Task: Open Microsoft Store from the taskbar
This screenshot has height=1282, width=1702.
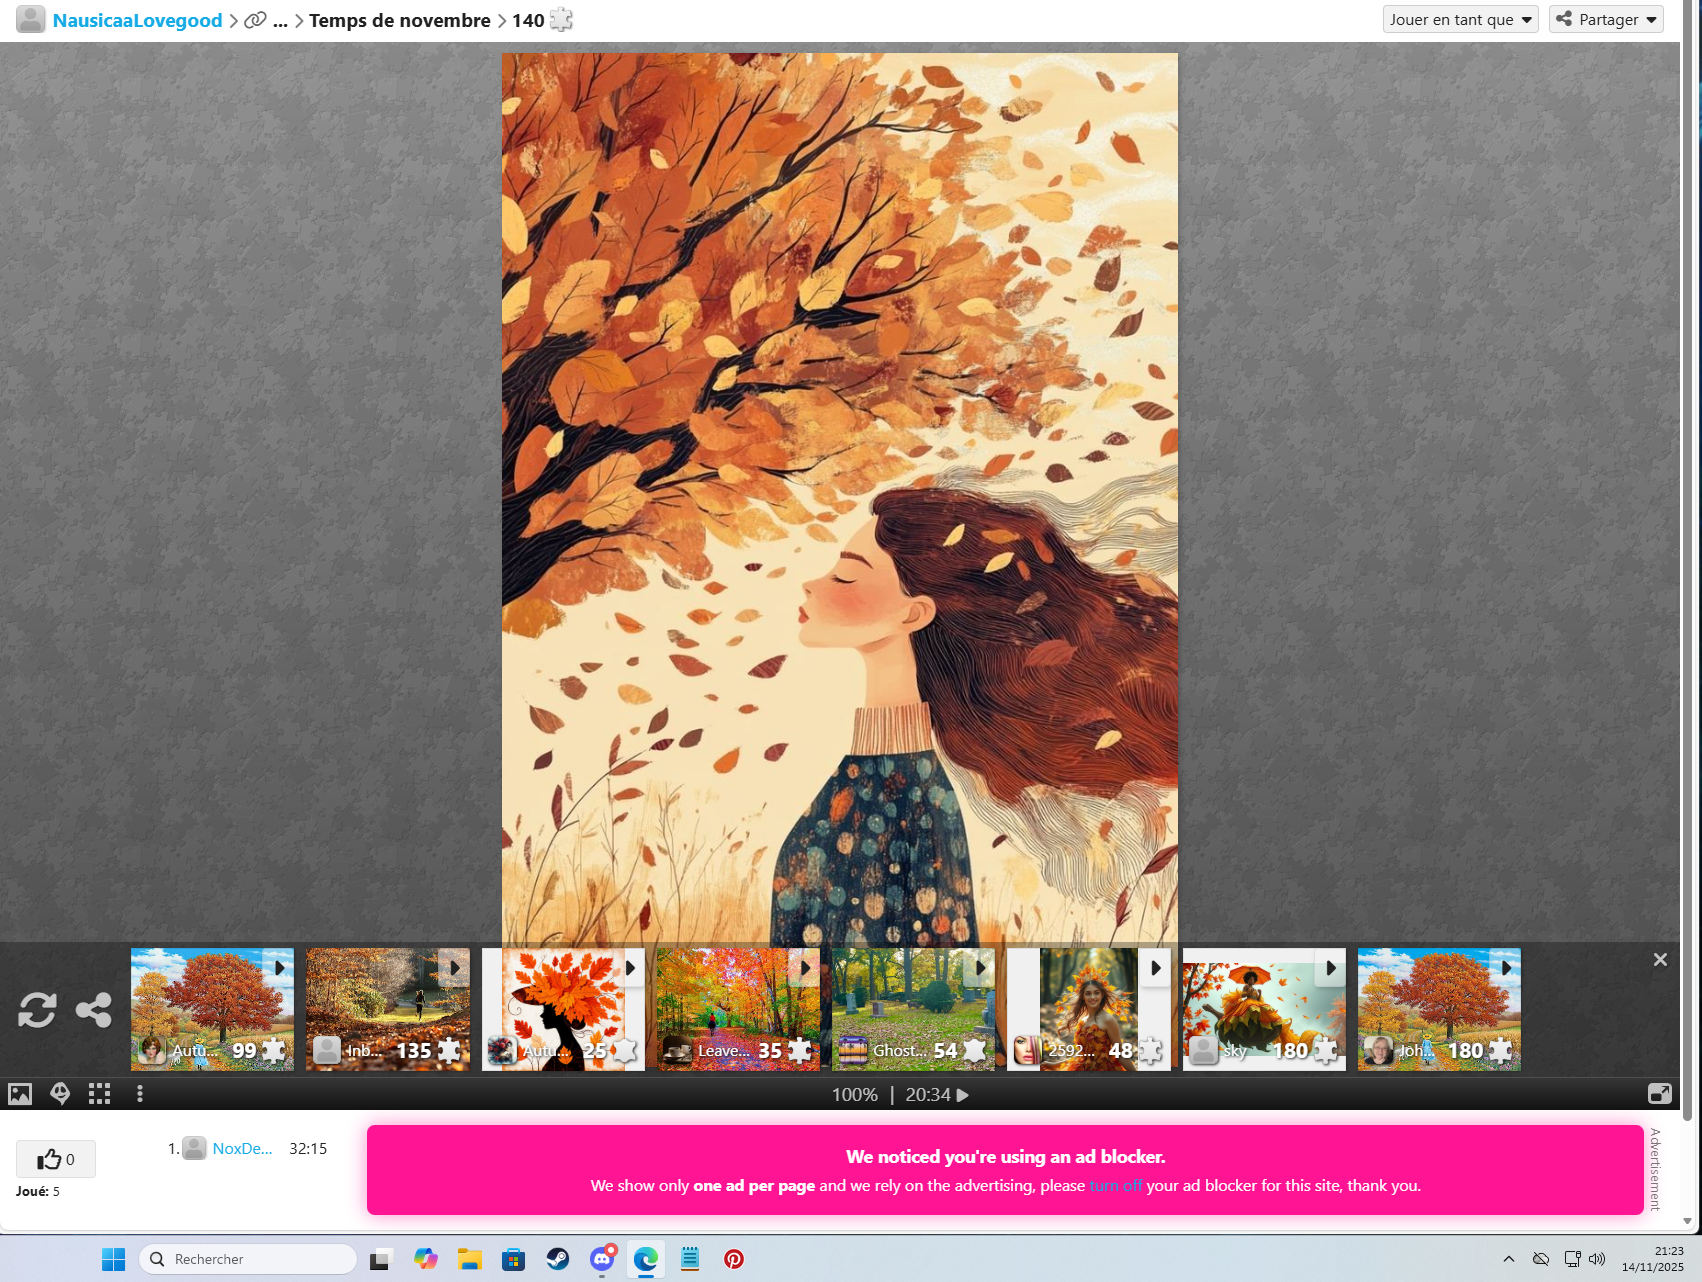Action: pos(514,1259)
